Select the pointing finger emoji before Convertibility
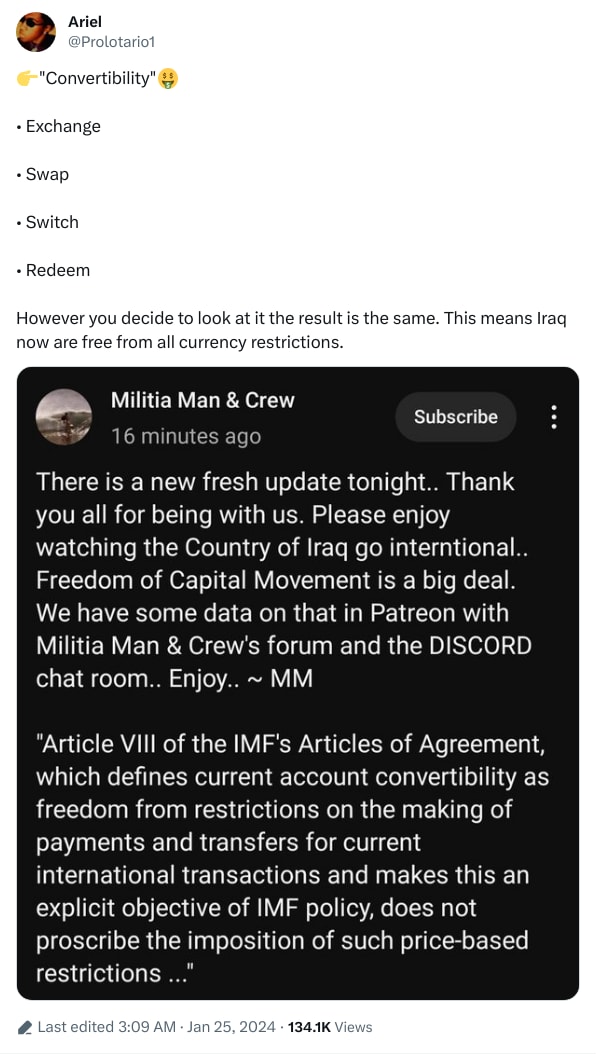Screen dimensions: 611x1054 (24, 78)
